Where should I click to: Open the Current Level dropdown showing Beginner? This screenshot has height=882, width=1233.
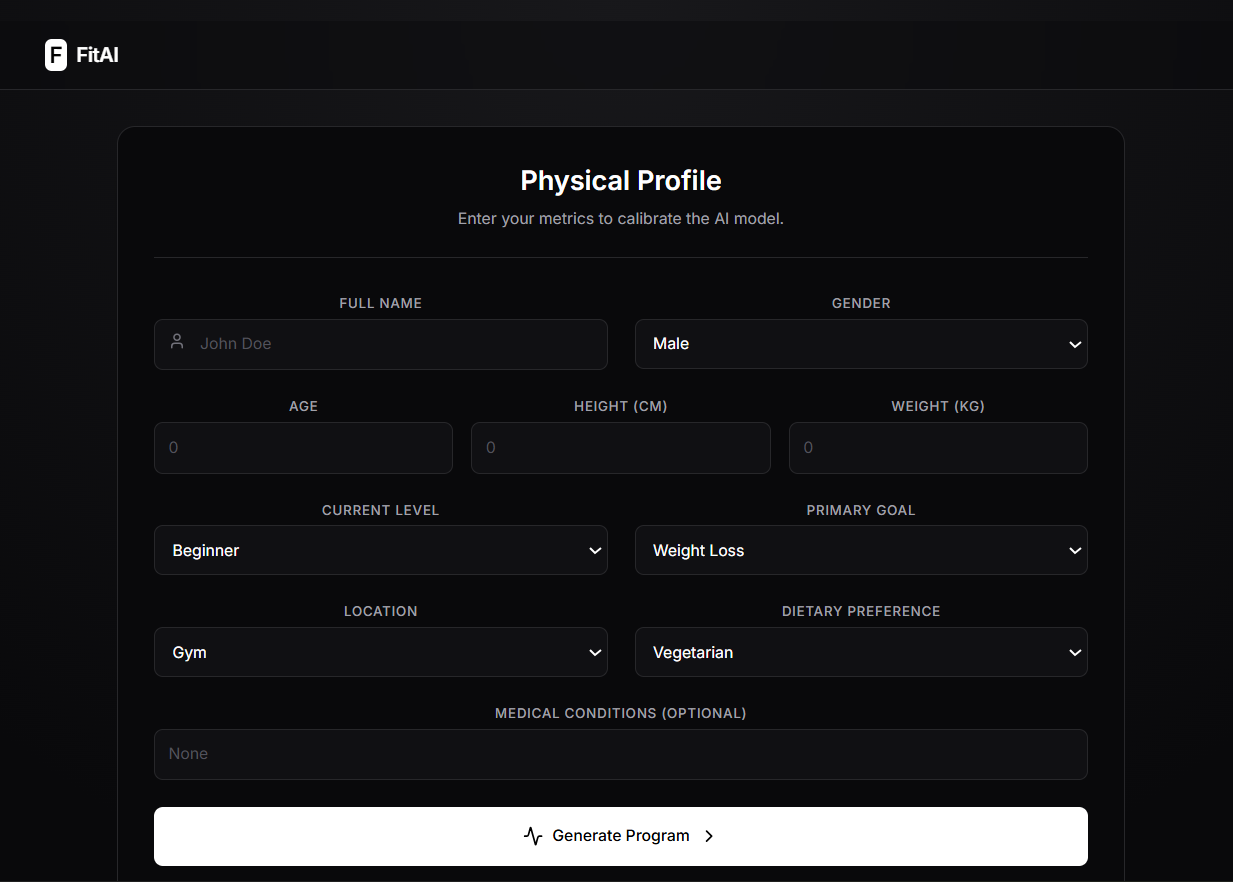[x=380, y=550]
